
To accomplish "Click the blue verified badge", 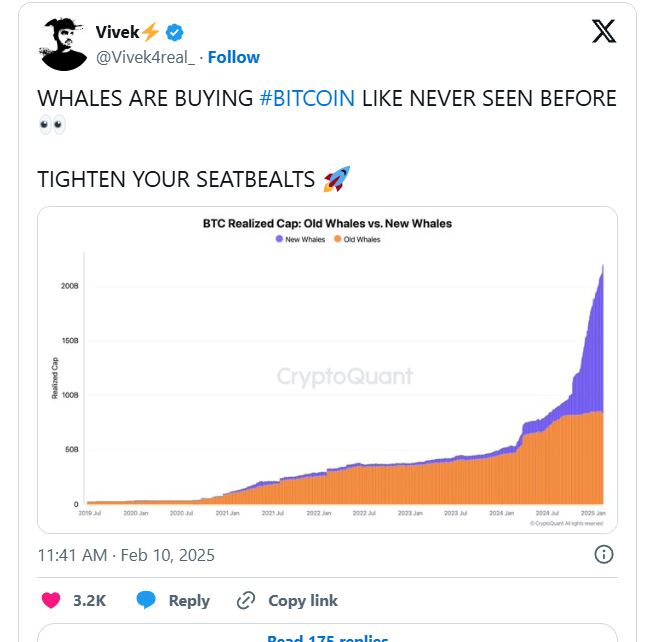I will click(x=174, y=32).
